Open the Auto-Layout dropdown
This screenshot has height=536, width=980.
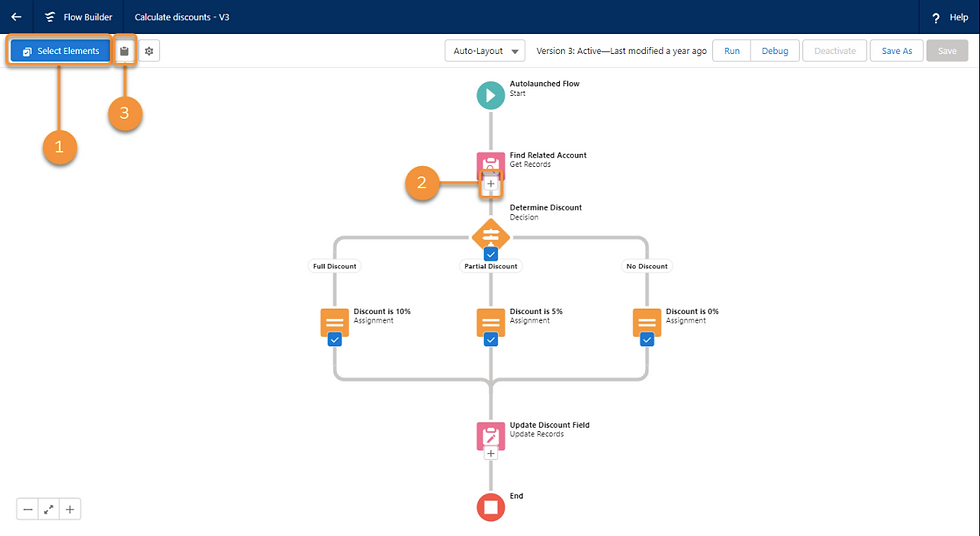tap(485, 51)
